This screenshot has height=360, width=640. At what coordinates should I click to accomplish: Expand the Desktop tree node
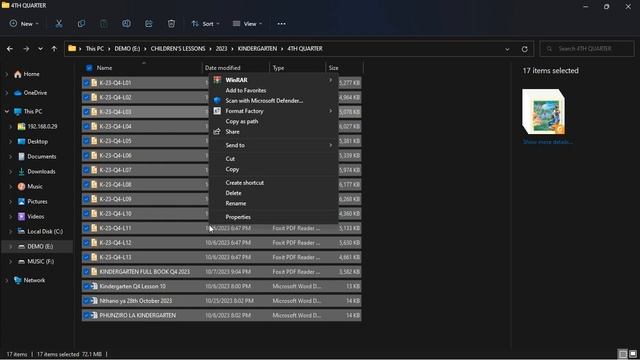coord(10,142)
